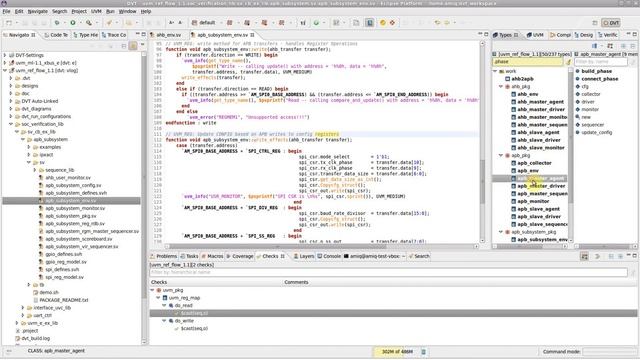The image size is (640, 360).
Task: Expand the interface_uvc_lib folder
Action: pyautogui.click(x=23, y=308)
